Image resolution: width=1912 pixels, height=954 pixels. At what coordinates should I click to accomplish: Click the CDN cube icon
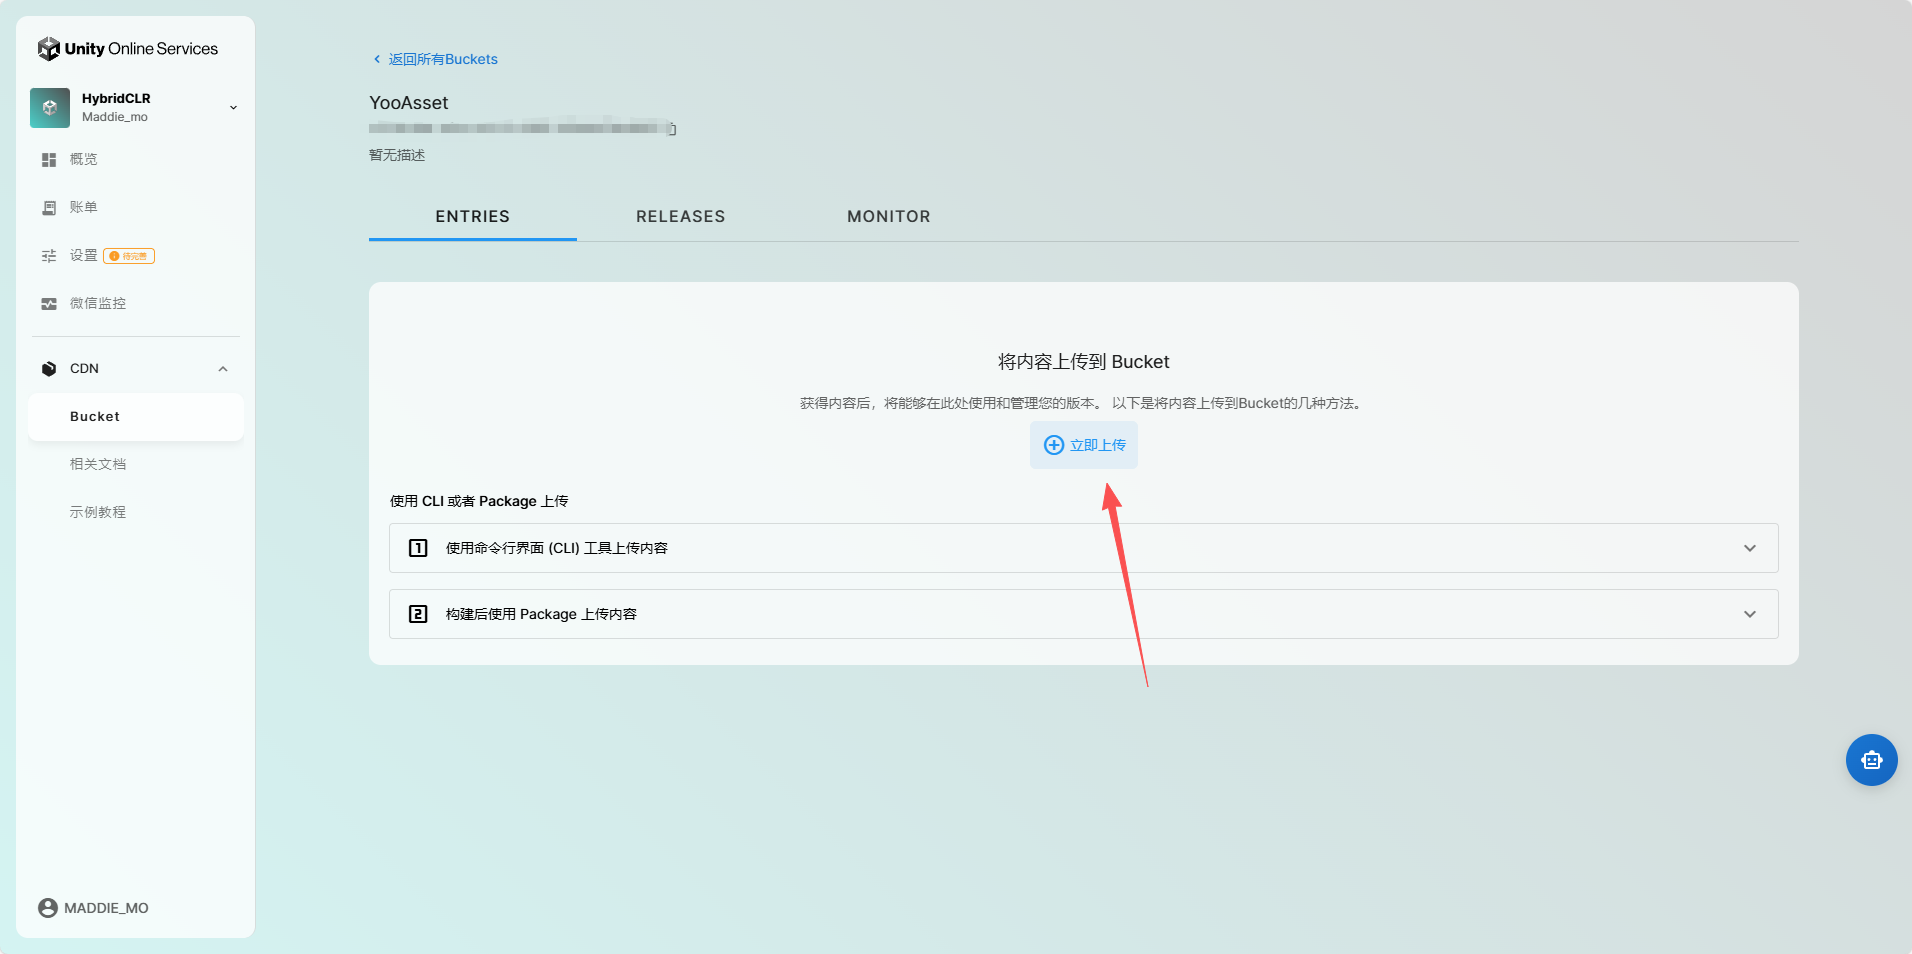[49, 369]
